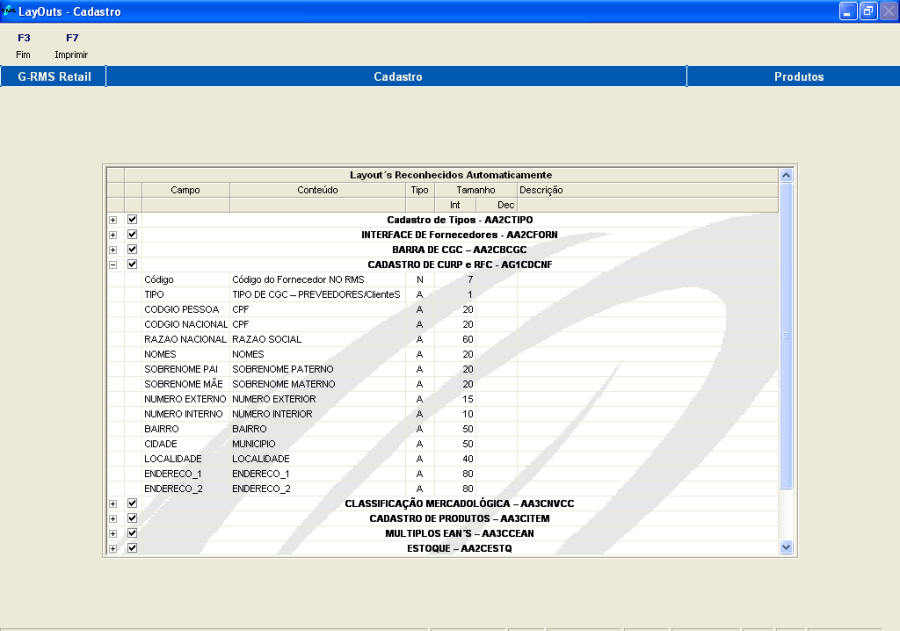The image size is (900, 631).
Task: Expand the CADASTRO DE PRODUTOS AA3CITEM row
Action: (x=113, y=518)
